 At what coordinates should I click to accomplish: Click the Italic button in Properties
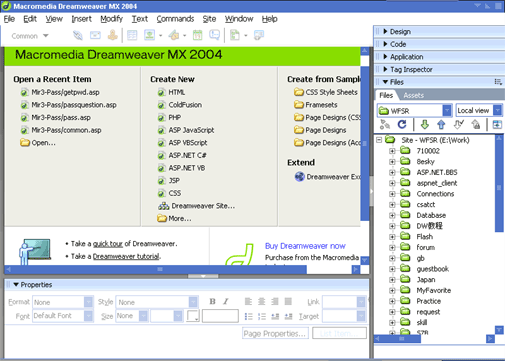click(226, 301)
